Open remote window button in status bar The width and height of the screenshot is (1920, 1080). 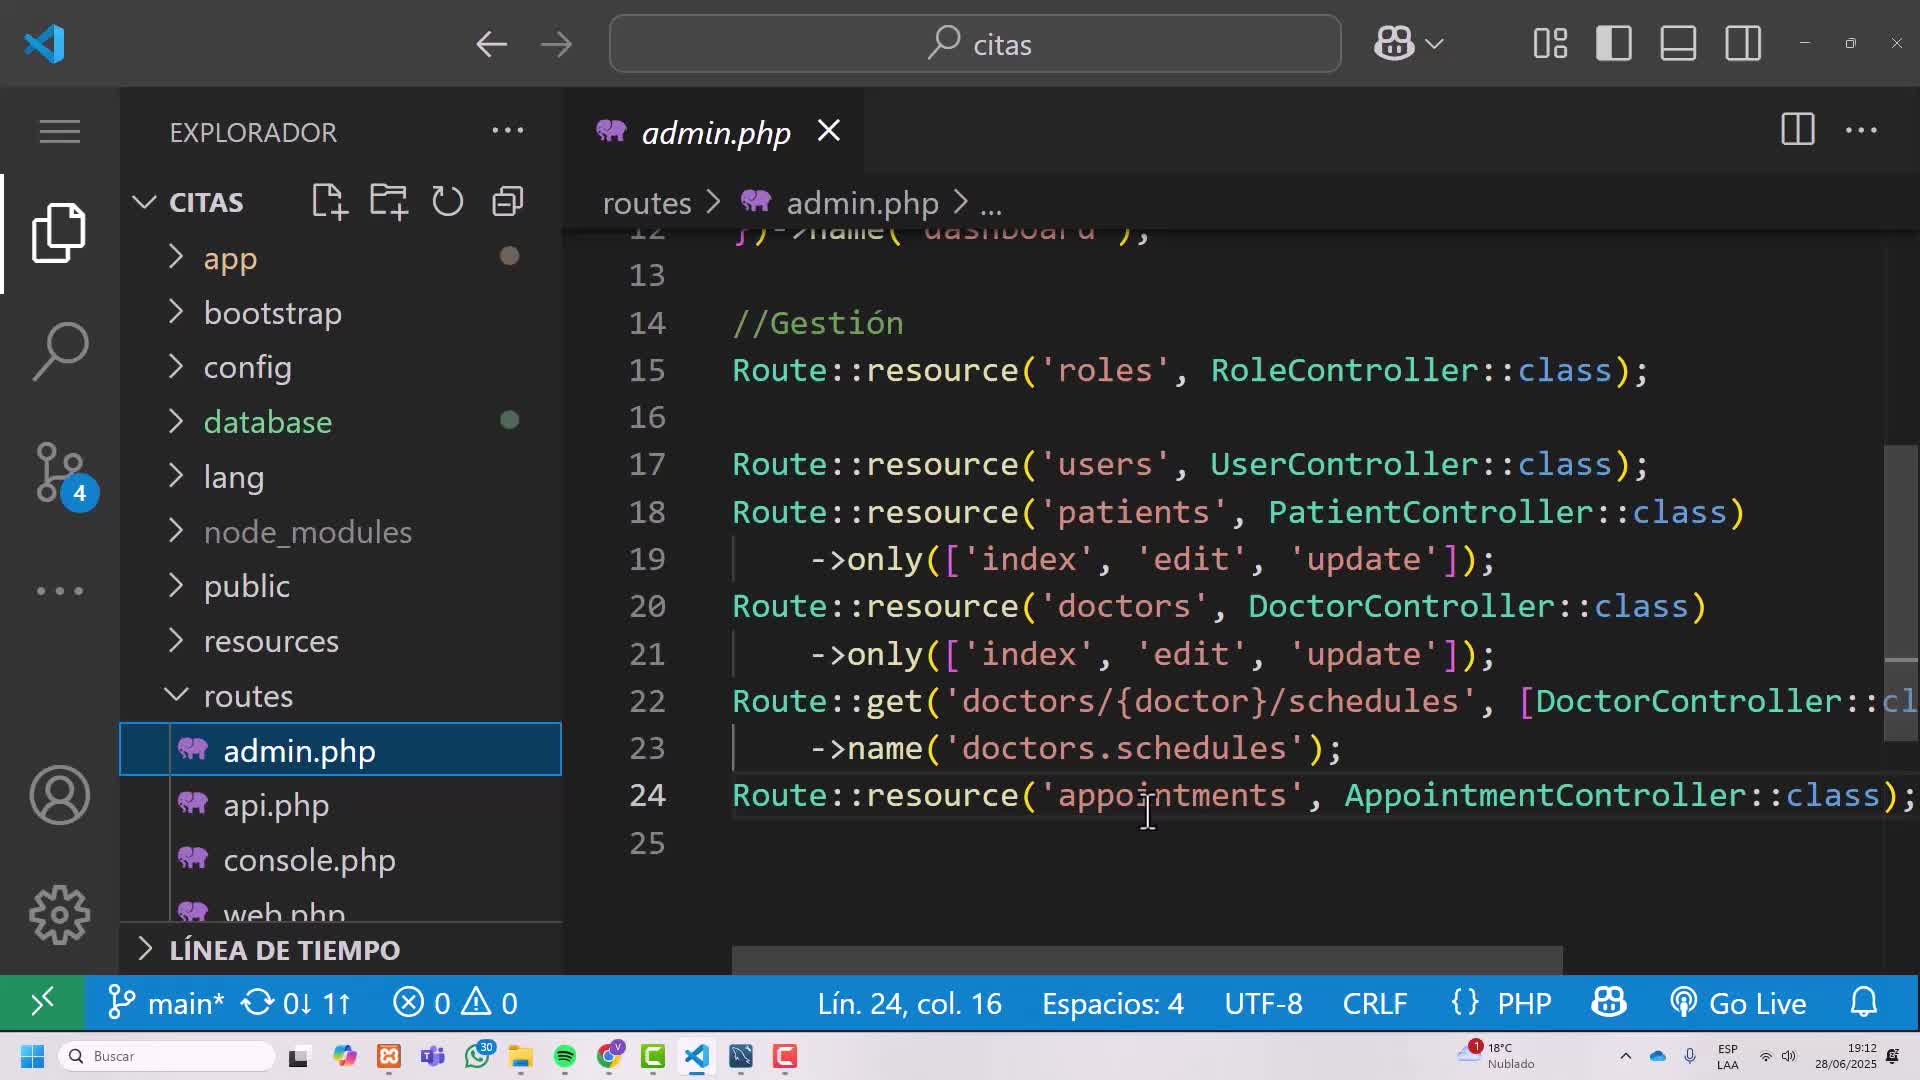point(42,1003)
